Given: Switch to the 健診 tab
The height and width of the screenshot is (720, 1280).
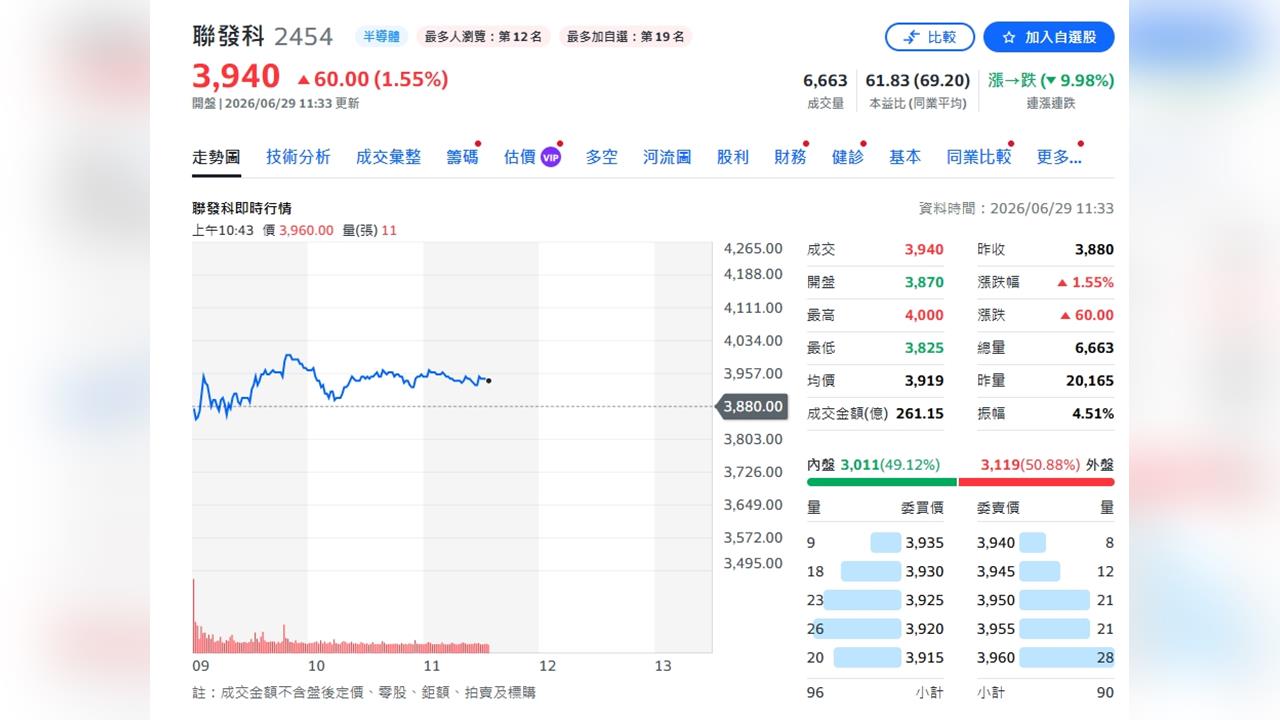Looking at the screenshot, I should tap(847, 157).
